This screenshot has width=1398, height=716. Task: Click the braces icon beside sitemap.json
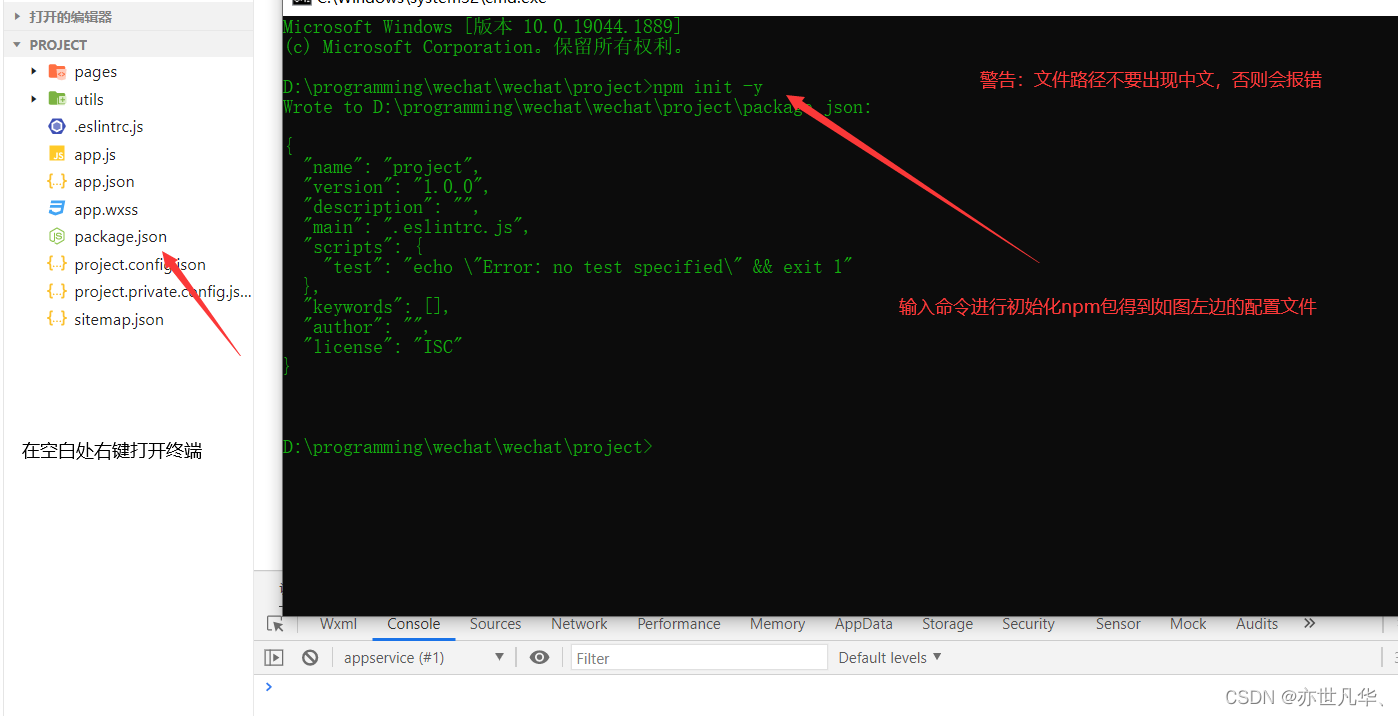[x=57, y=319]
